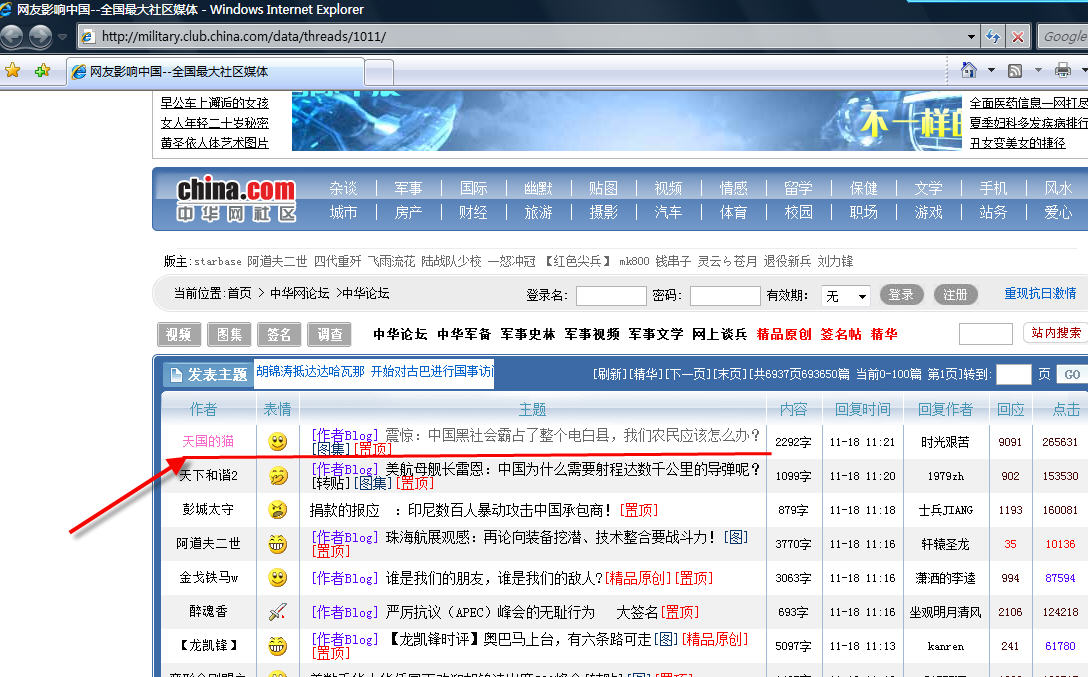Click the browser Back arrow button
The image size is (1088, 677).
[12, 37]
